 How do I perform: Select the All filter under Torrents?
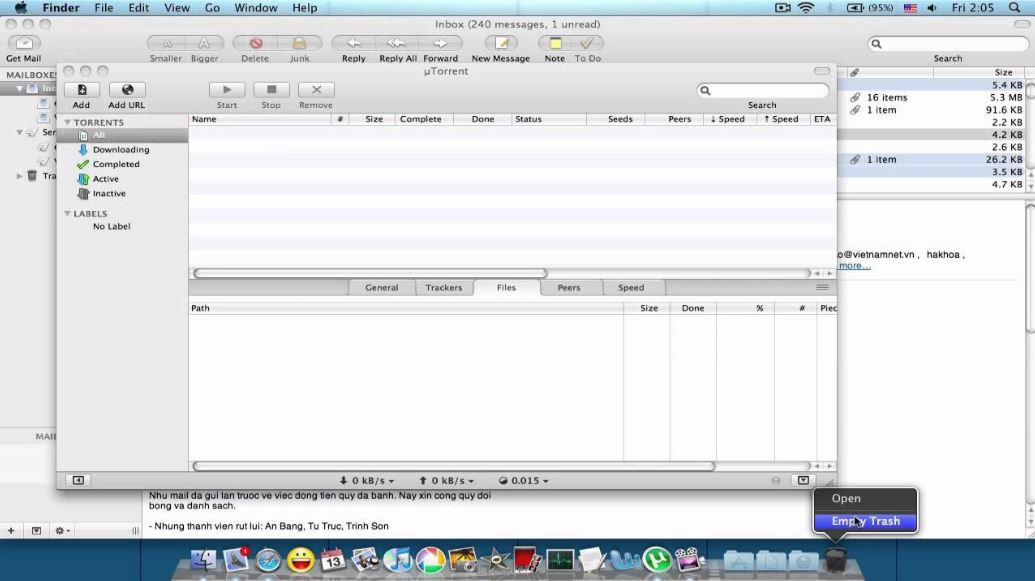[x=97, y=134]
